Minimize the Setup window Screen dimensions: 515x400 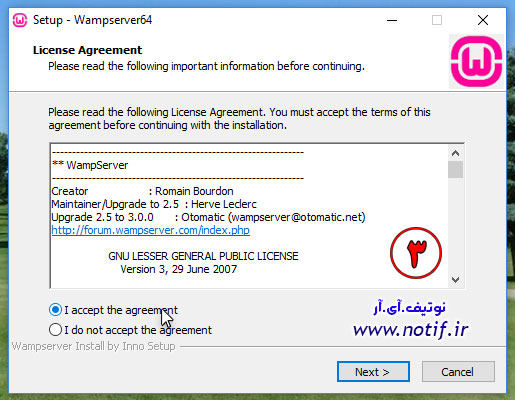click(392, 20)
